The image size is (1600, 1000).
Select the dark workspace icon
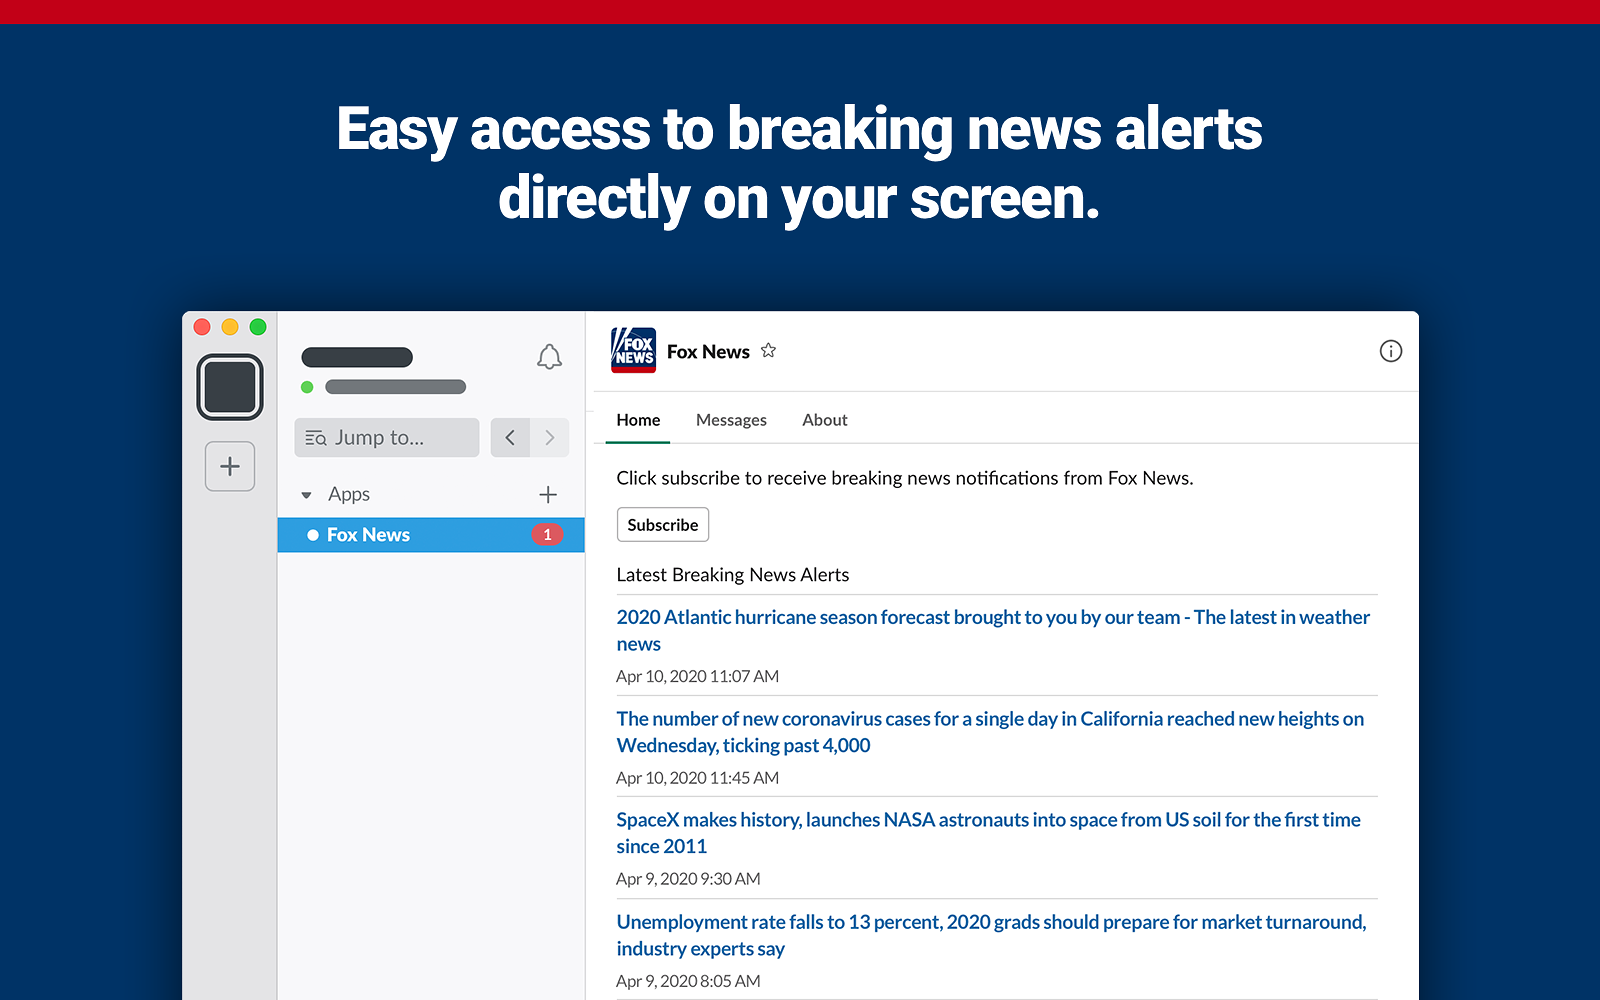(230, 387)
